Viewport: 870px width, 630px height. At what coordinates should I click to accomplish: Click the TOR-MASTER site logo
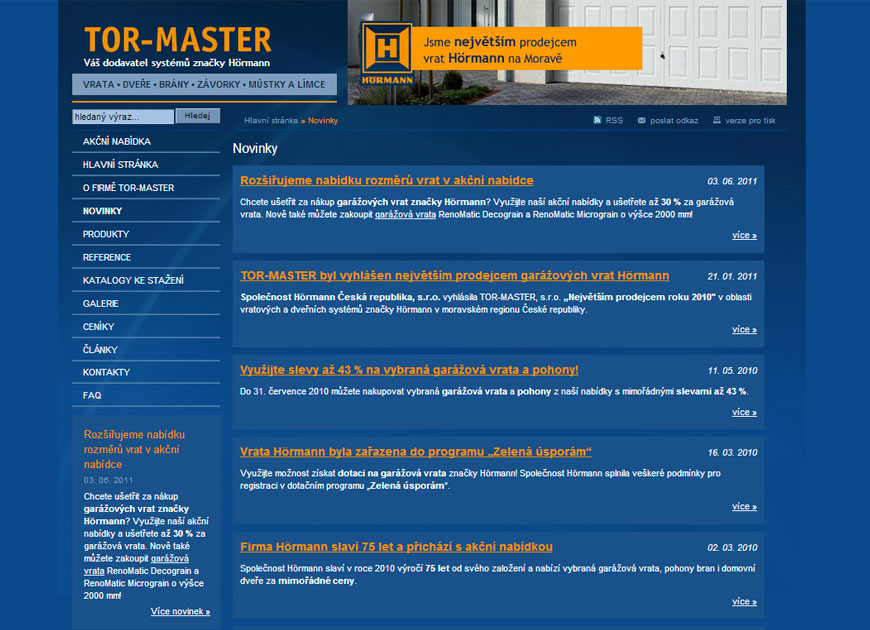178,39
